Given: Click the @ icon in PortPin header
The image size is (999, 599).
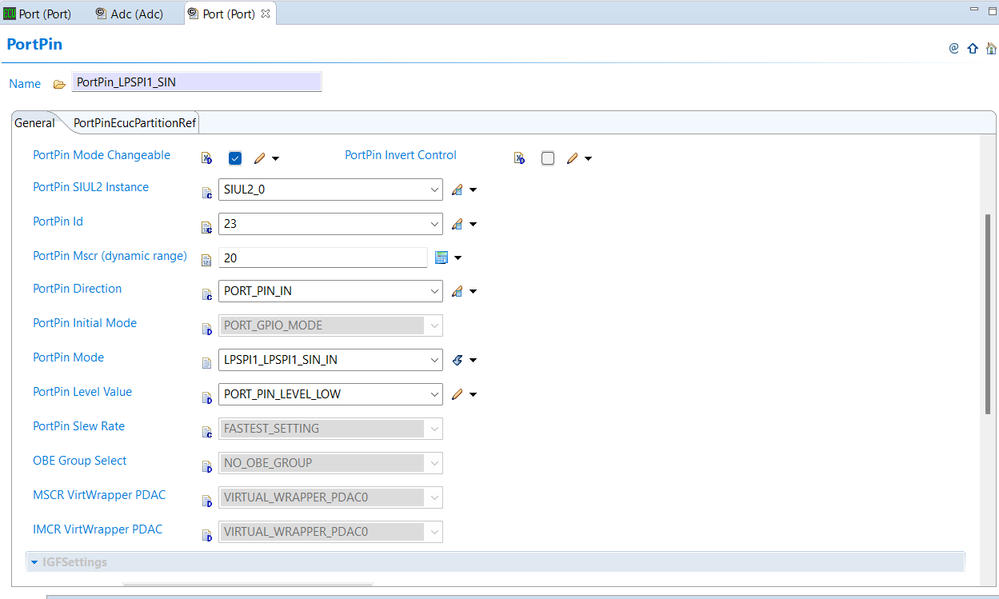Looking at the screenshot, I should click(x=954, y=48).
